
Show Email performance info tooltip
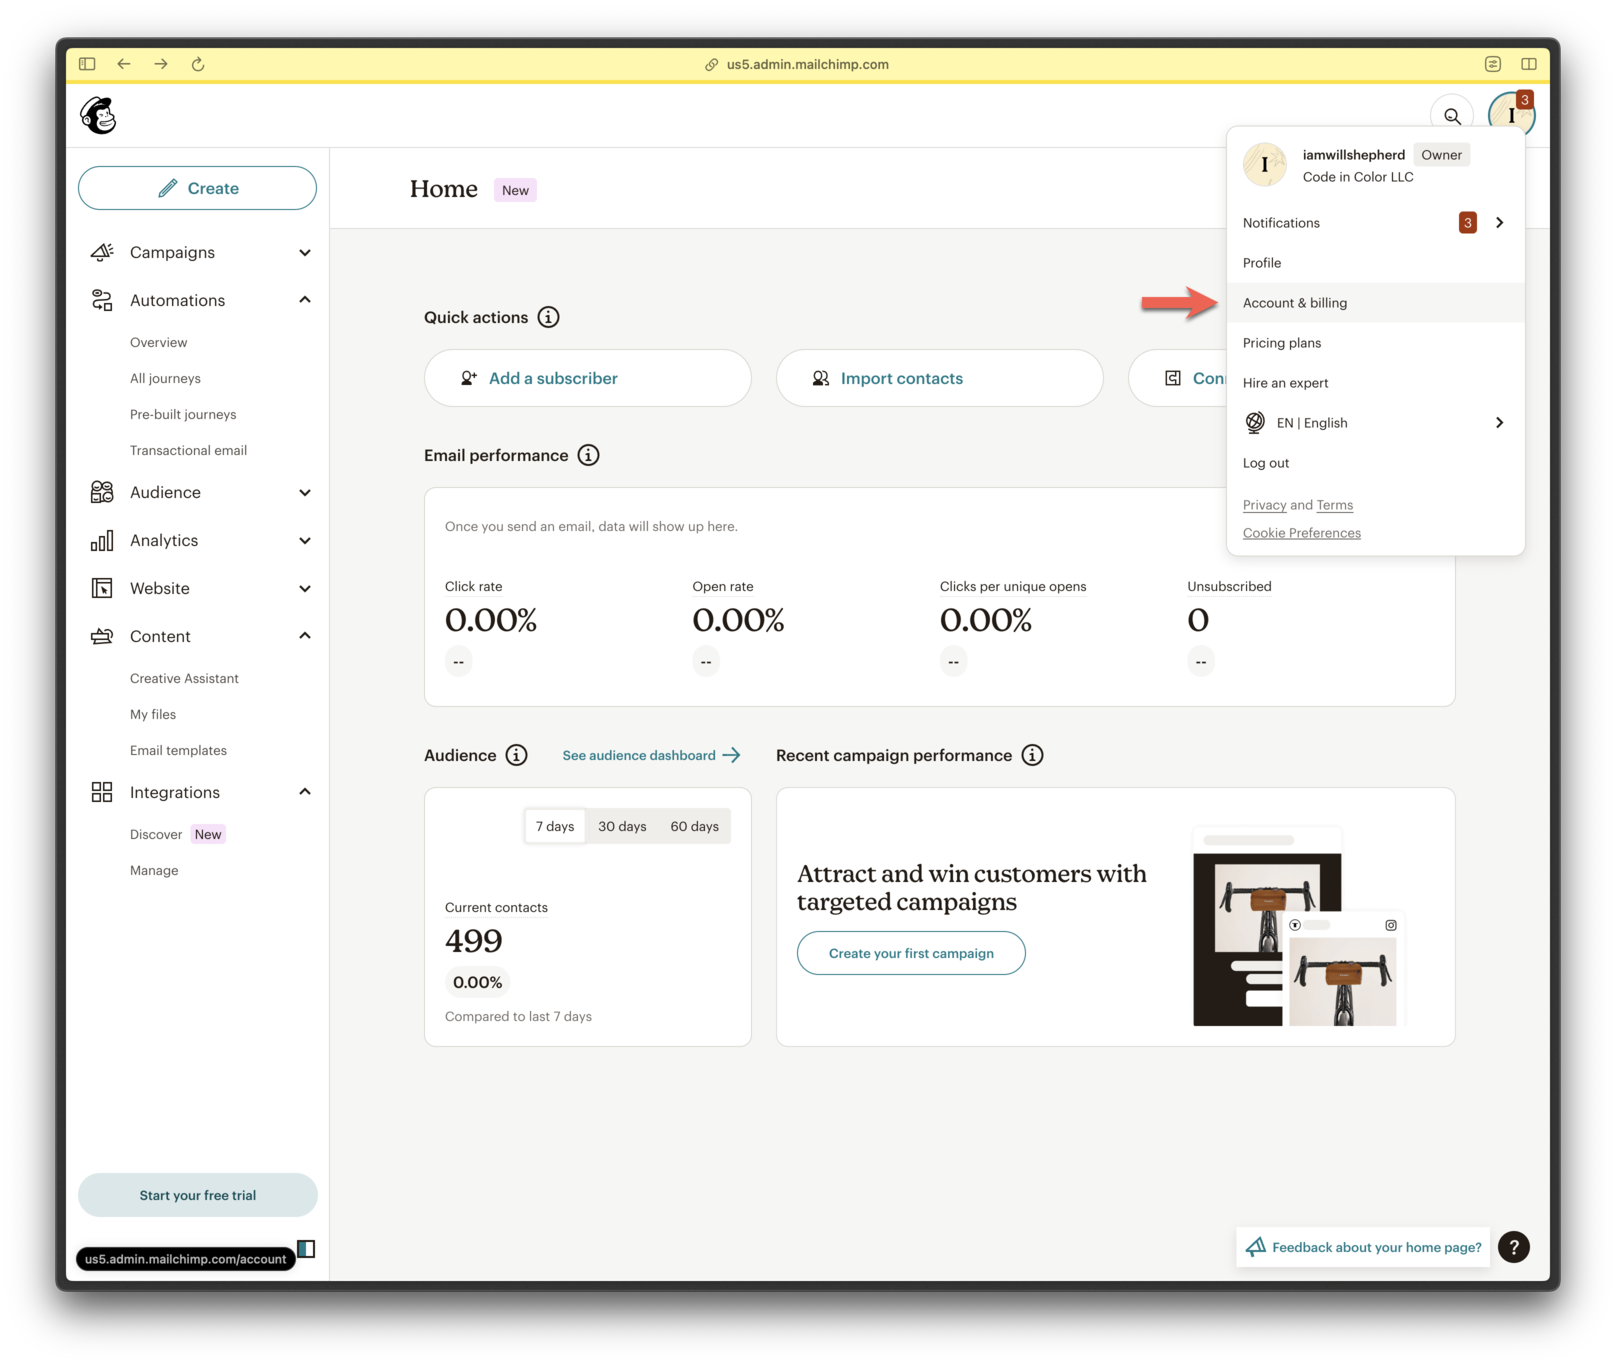589,455
